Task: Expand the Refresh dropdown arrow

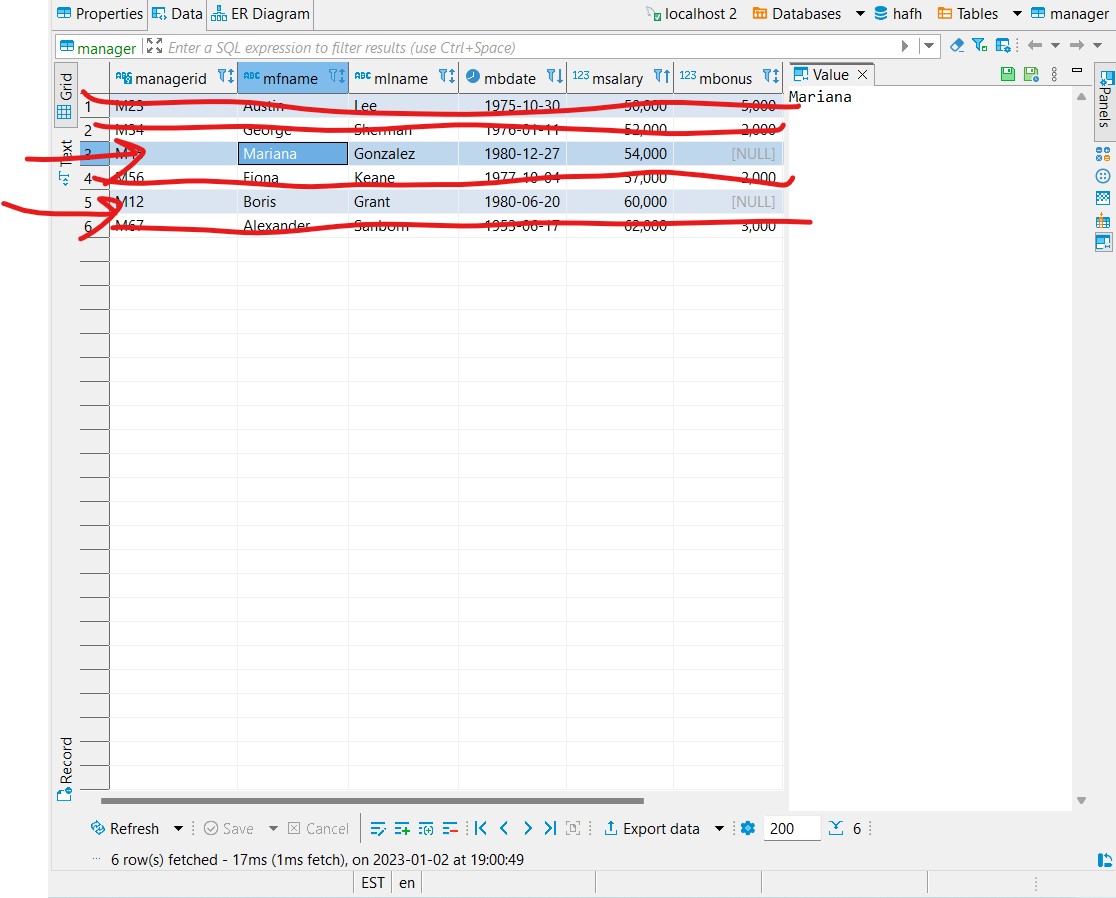Action: (176, 828)
